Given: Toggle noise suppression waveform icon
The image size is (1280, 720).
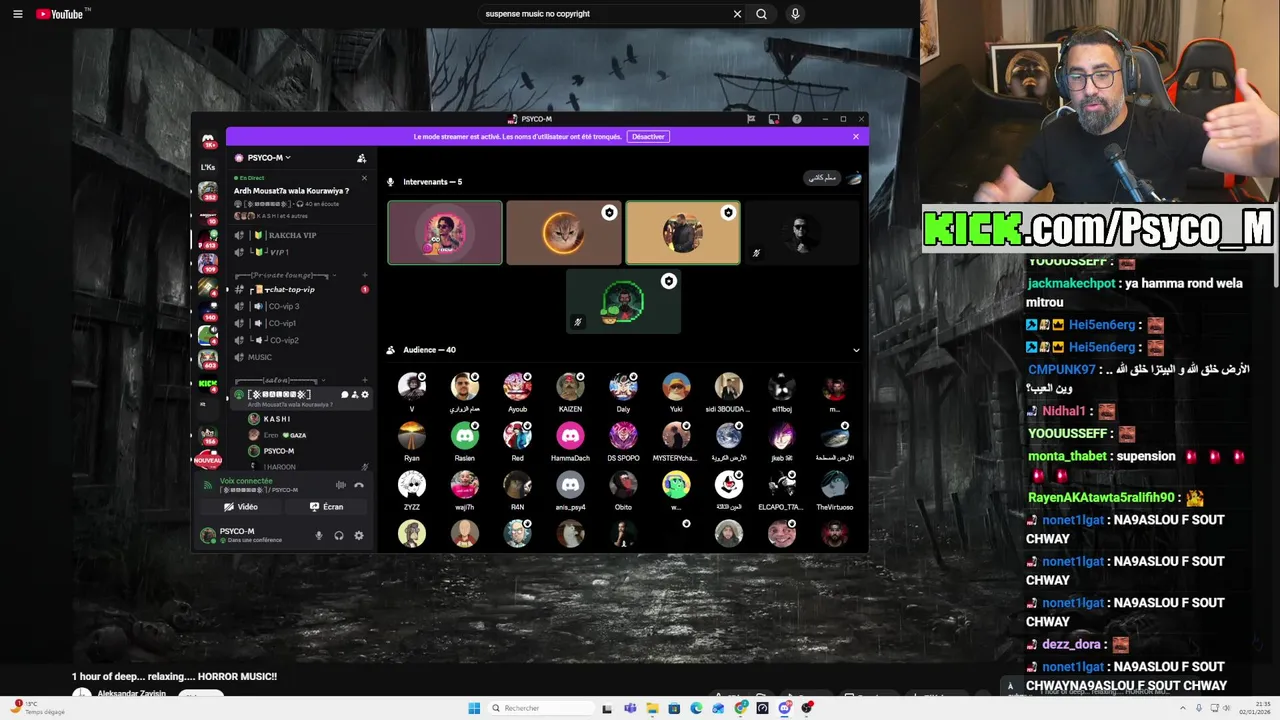Looking at the screenshot, I should coord(341,485).
